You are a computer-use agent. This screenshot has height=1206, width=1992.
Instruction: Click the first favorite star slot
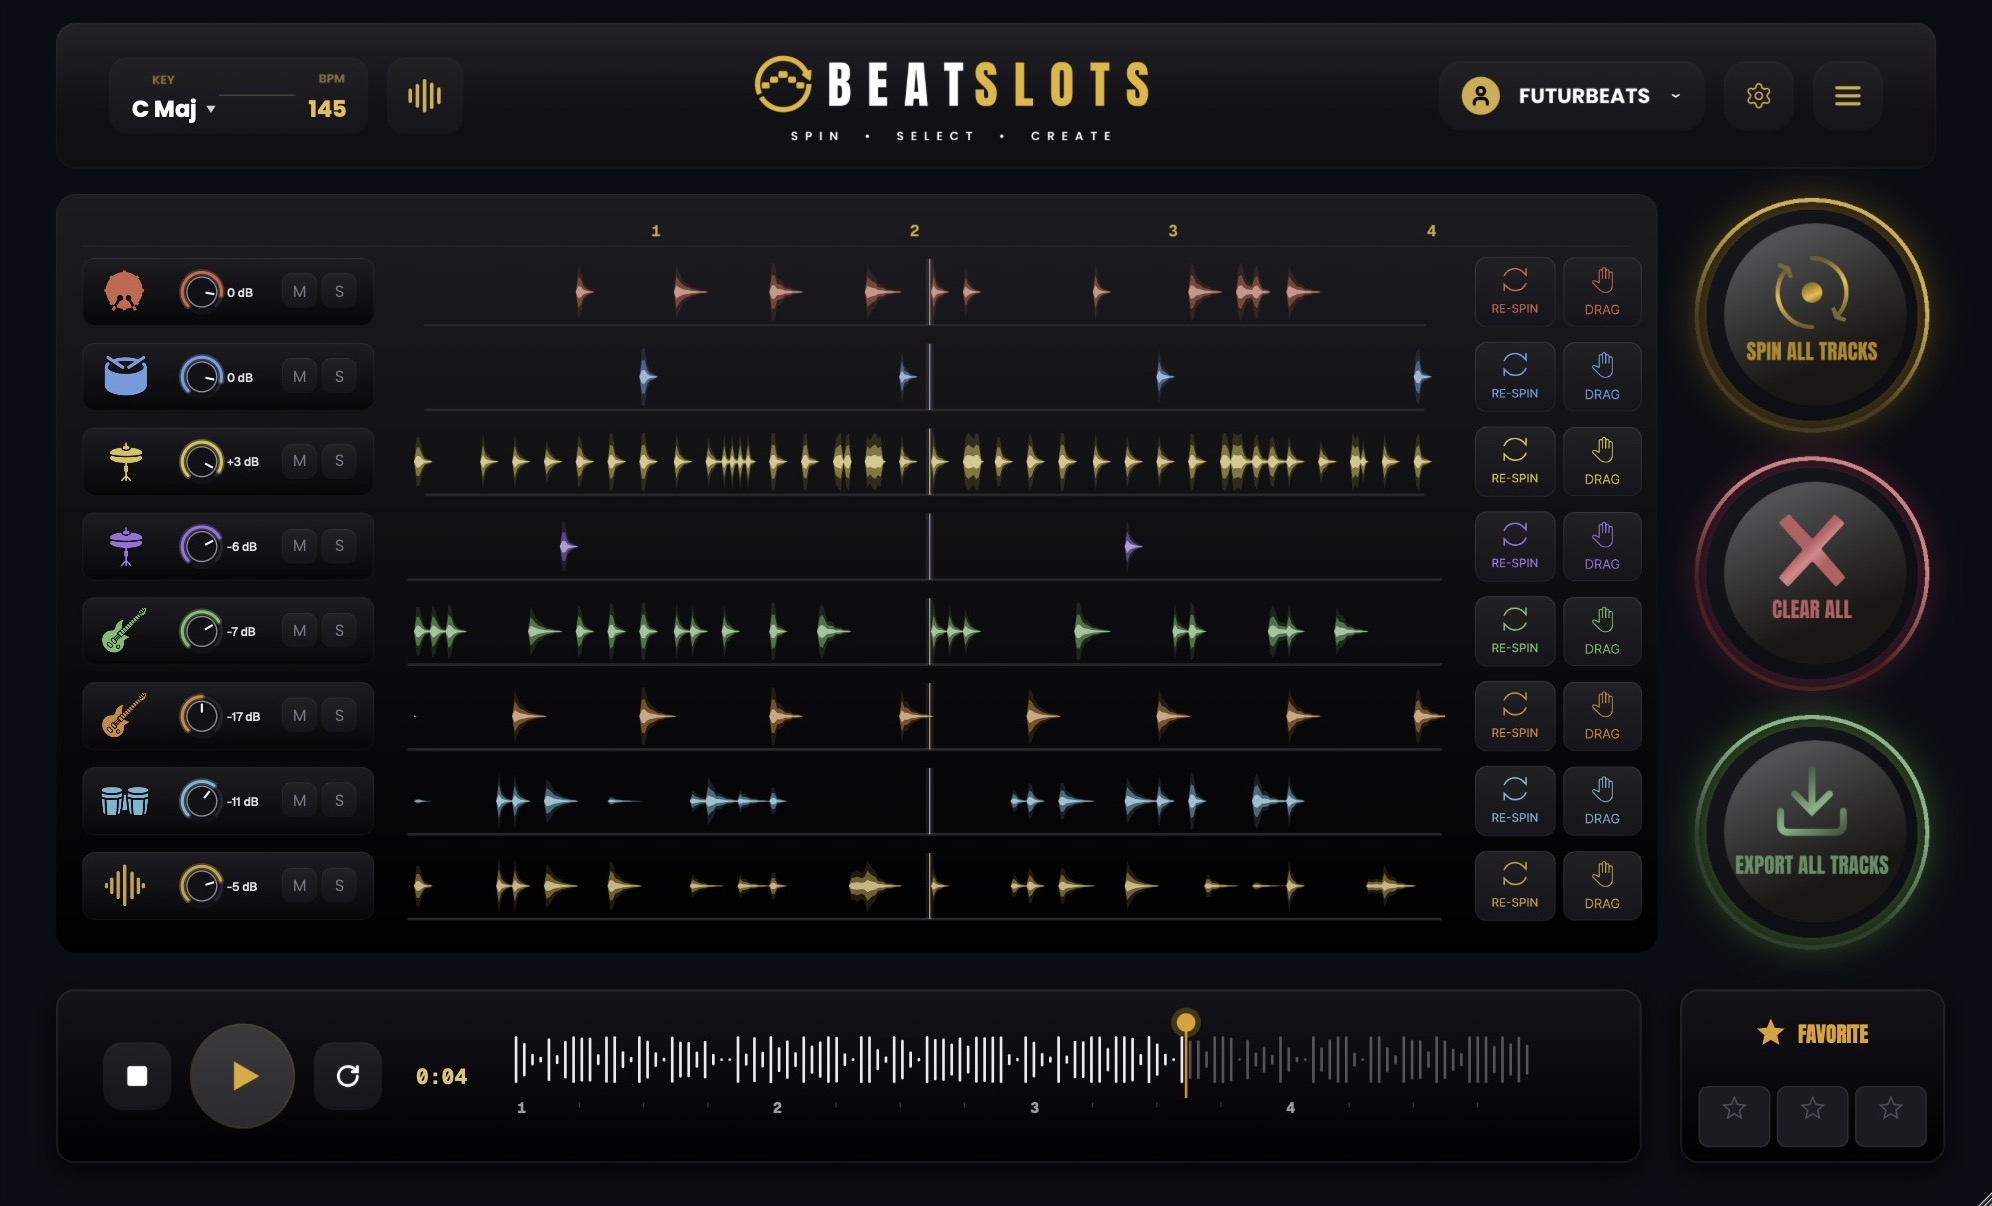pyautogui.click(x=1734, y=1115)
